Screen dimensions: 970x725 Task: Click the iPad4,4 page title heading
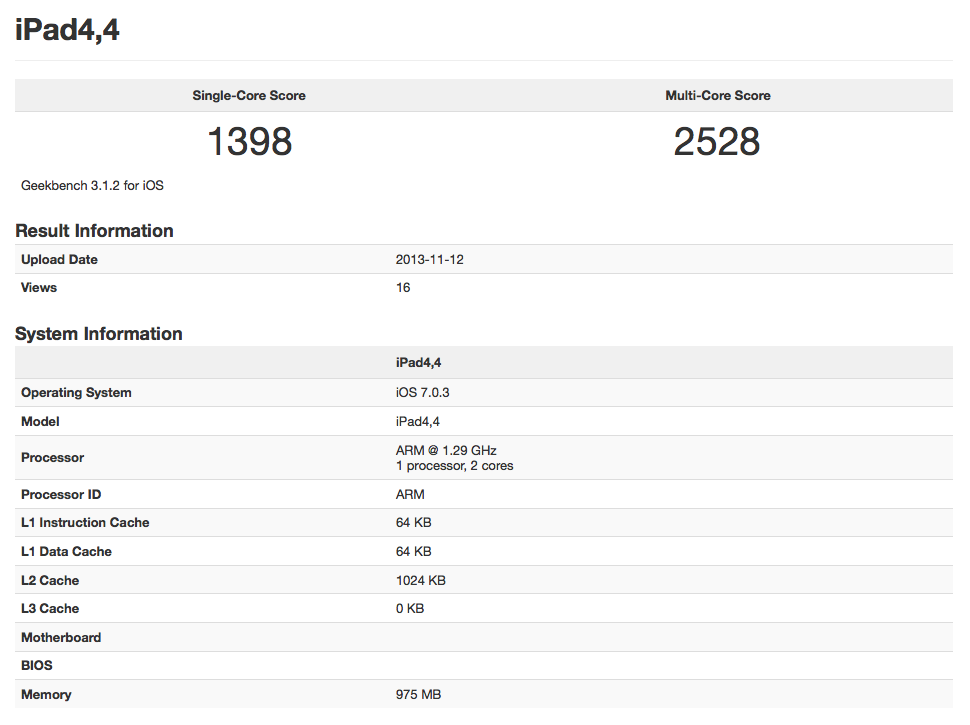67,30
